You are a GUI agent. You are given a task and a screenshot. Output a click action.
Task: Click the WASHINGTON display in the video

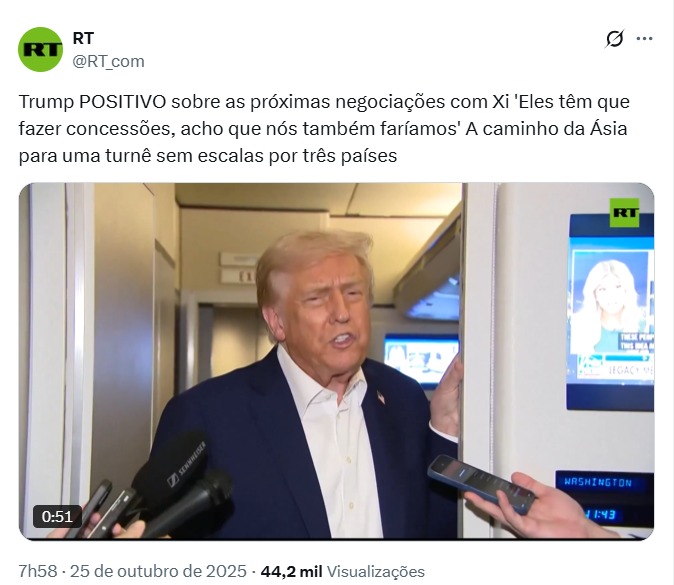click(x=598, y=482)
